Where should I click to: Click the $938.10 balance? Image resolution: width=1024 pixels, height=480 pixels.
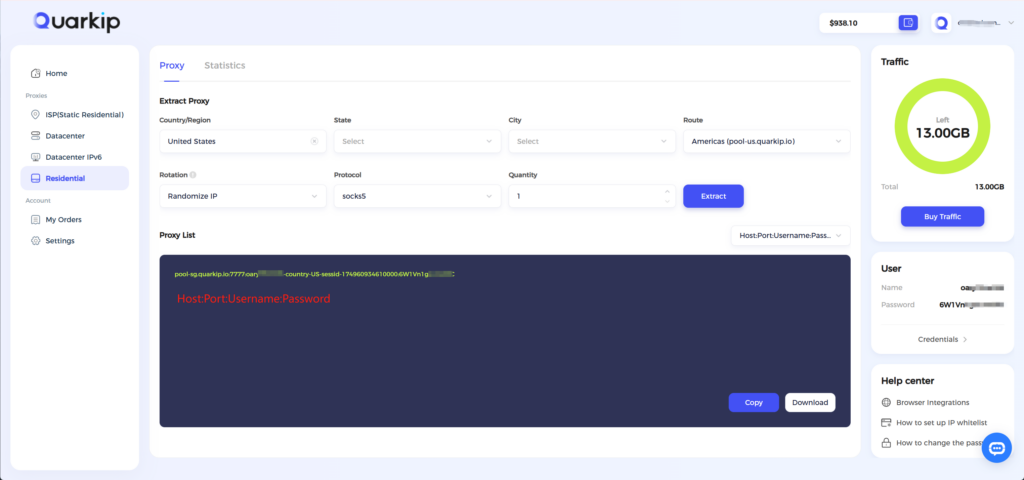click(x=843, y=23)
